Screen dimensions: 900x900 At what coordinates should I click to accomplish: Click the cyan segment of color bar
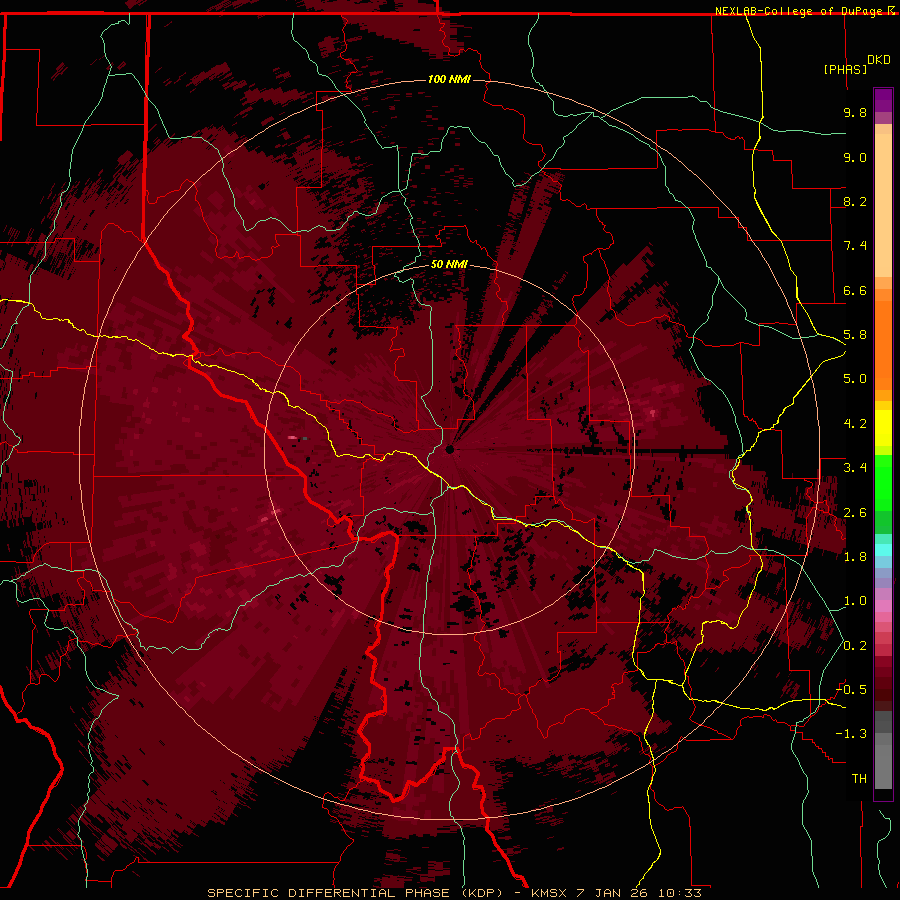883,549
